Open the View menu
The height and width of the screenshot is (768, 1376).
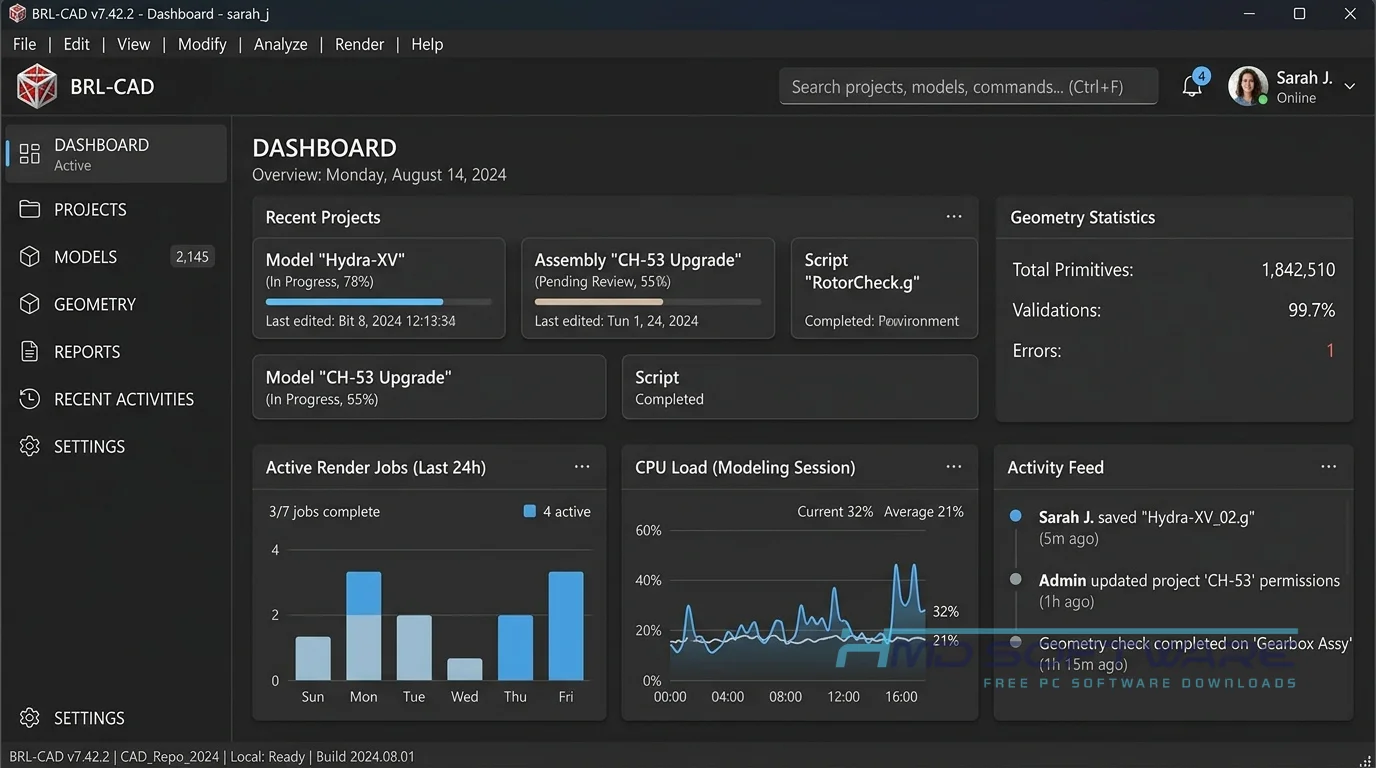(133, 44)
